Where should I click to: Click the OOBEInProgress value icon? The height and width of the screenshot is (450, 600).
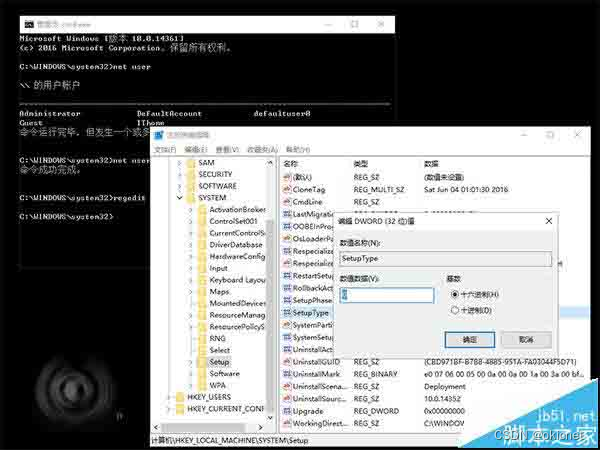point(287,227)
